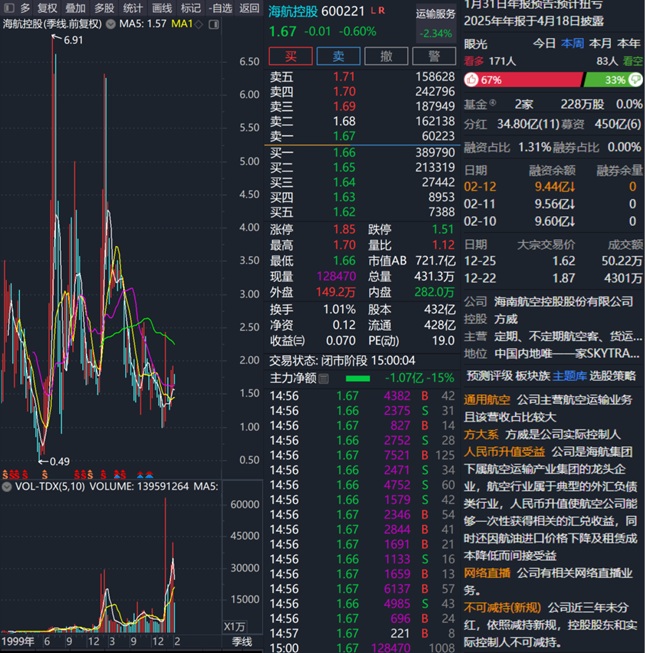
Task: Expand the chart indicator dropdown beside 前复权
Action: [x=110, y=24]
